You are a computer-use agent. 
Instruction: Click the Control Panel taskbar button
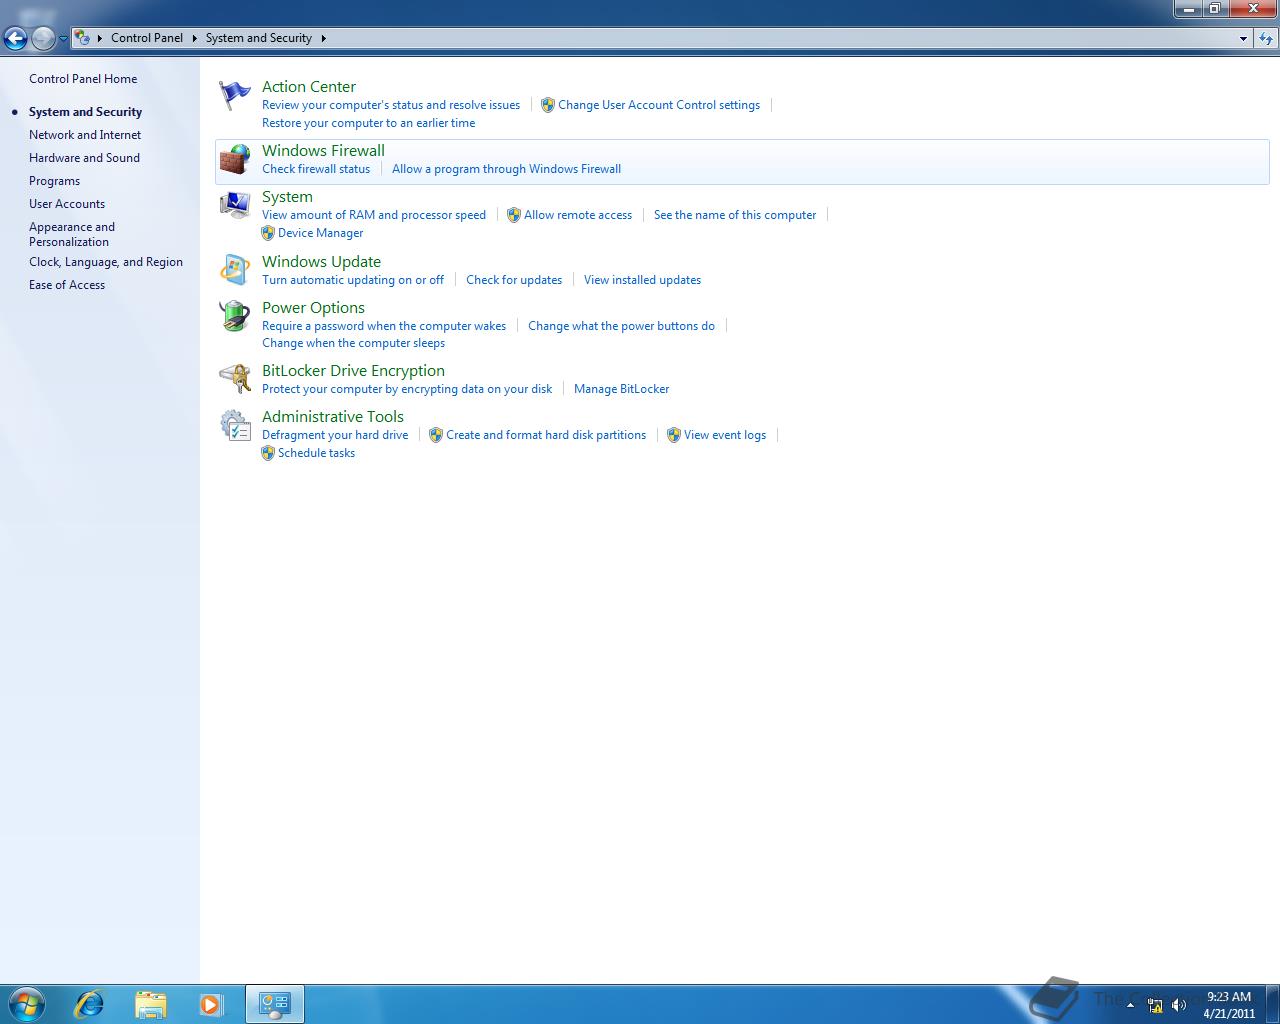[275, 1004]
